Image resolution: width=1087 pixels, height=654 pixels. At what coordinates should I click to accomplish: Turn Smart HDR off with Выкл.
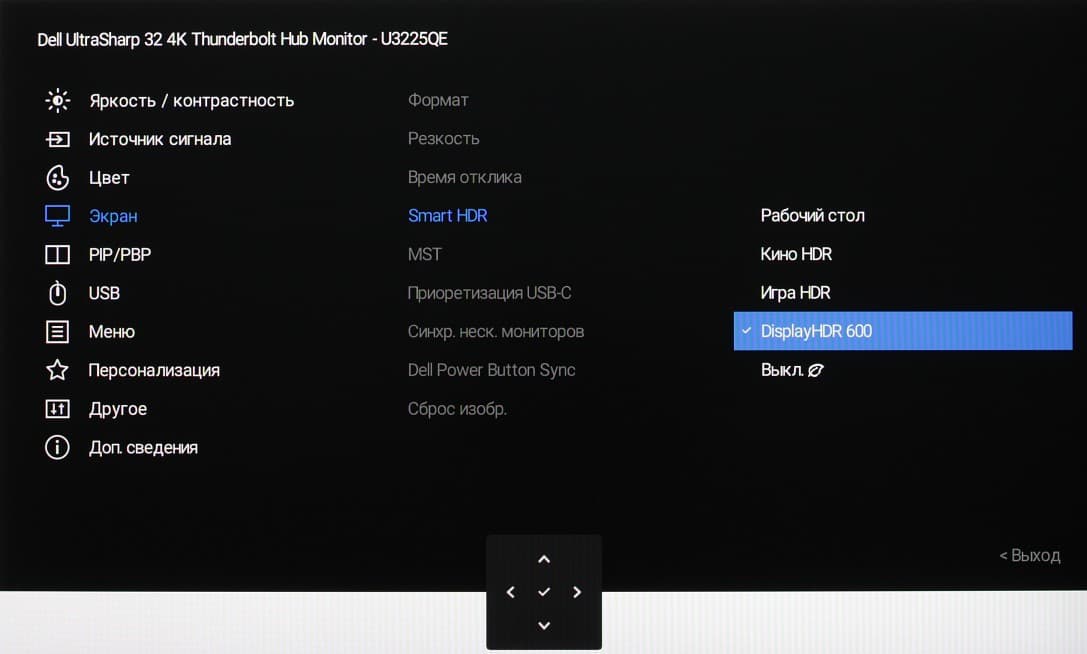[782, 370]
